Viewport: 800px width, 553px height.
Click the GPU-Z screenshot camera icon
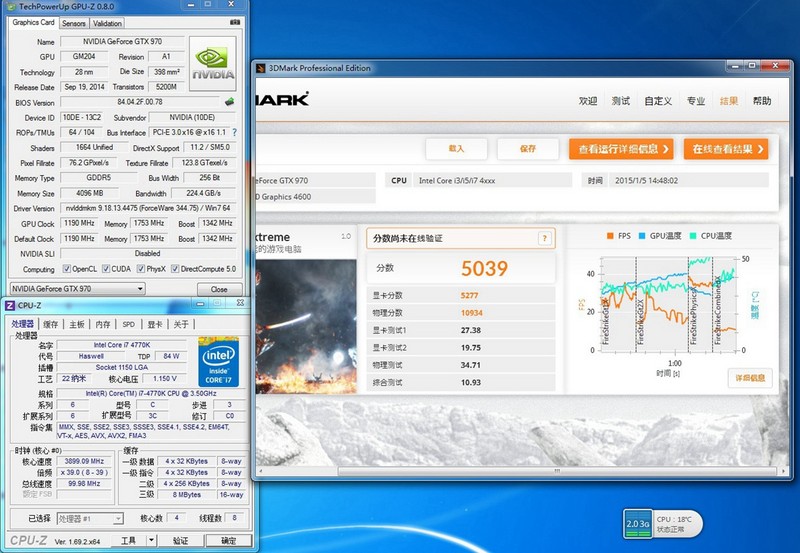coord(235,22)
